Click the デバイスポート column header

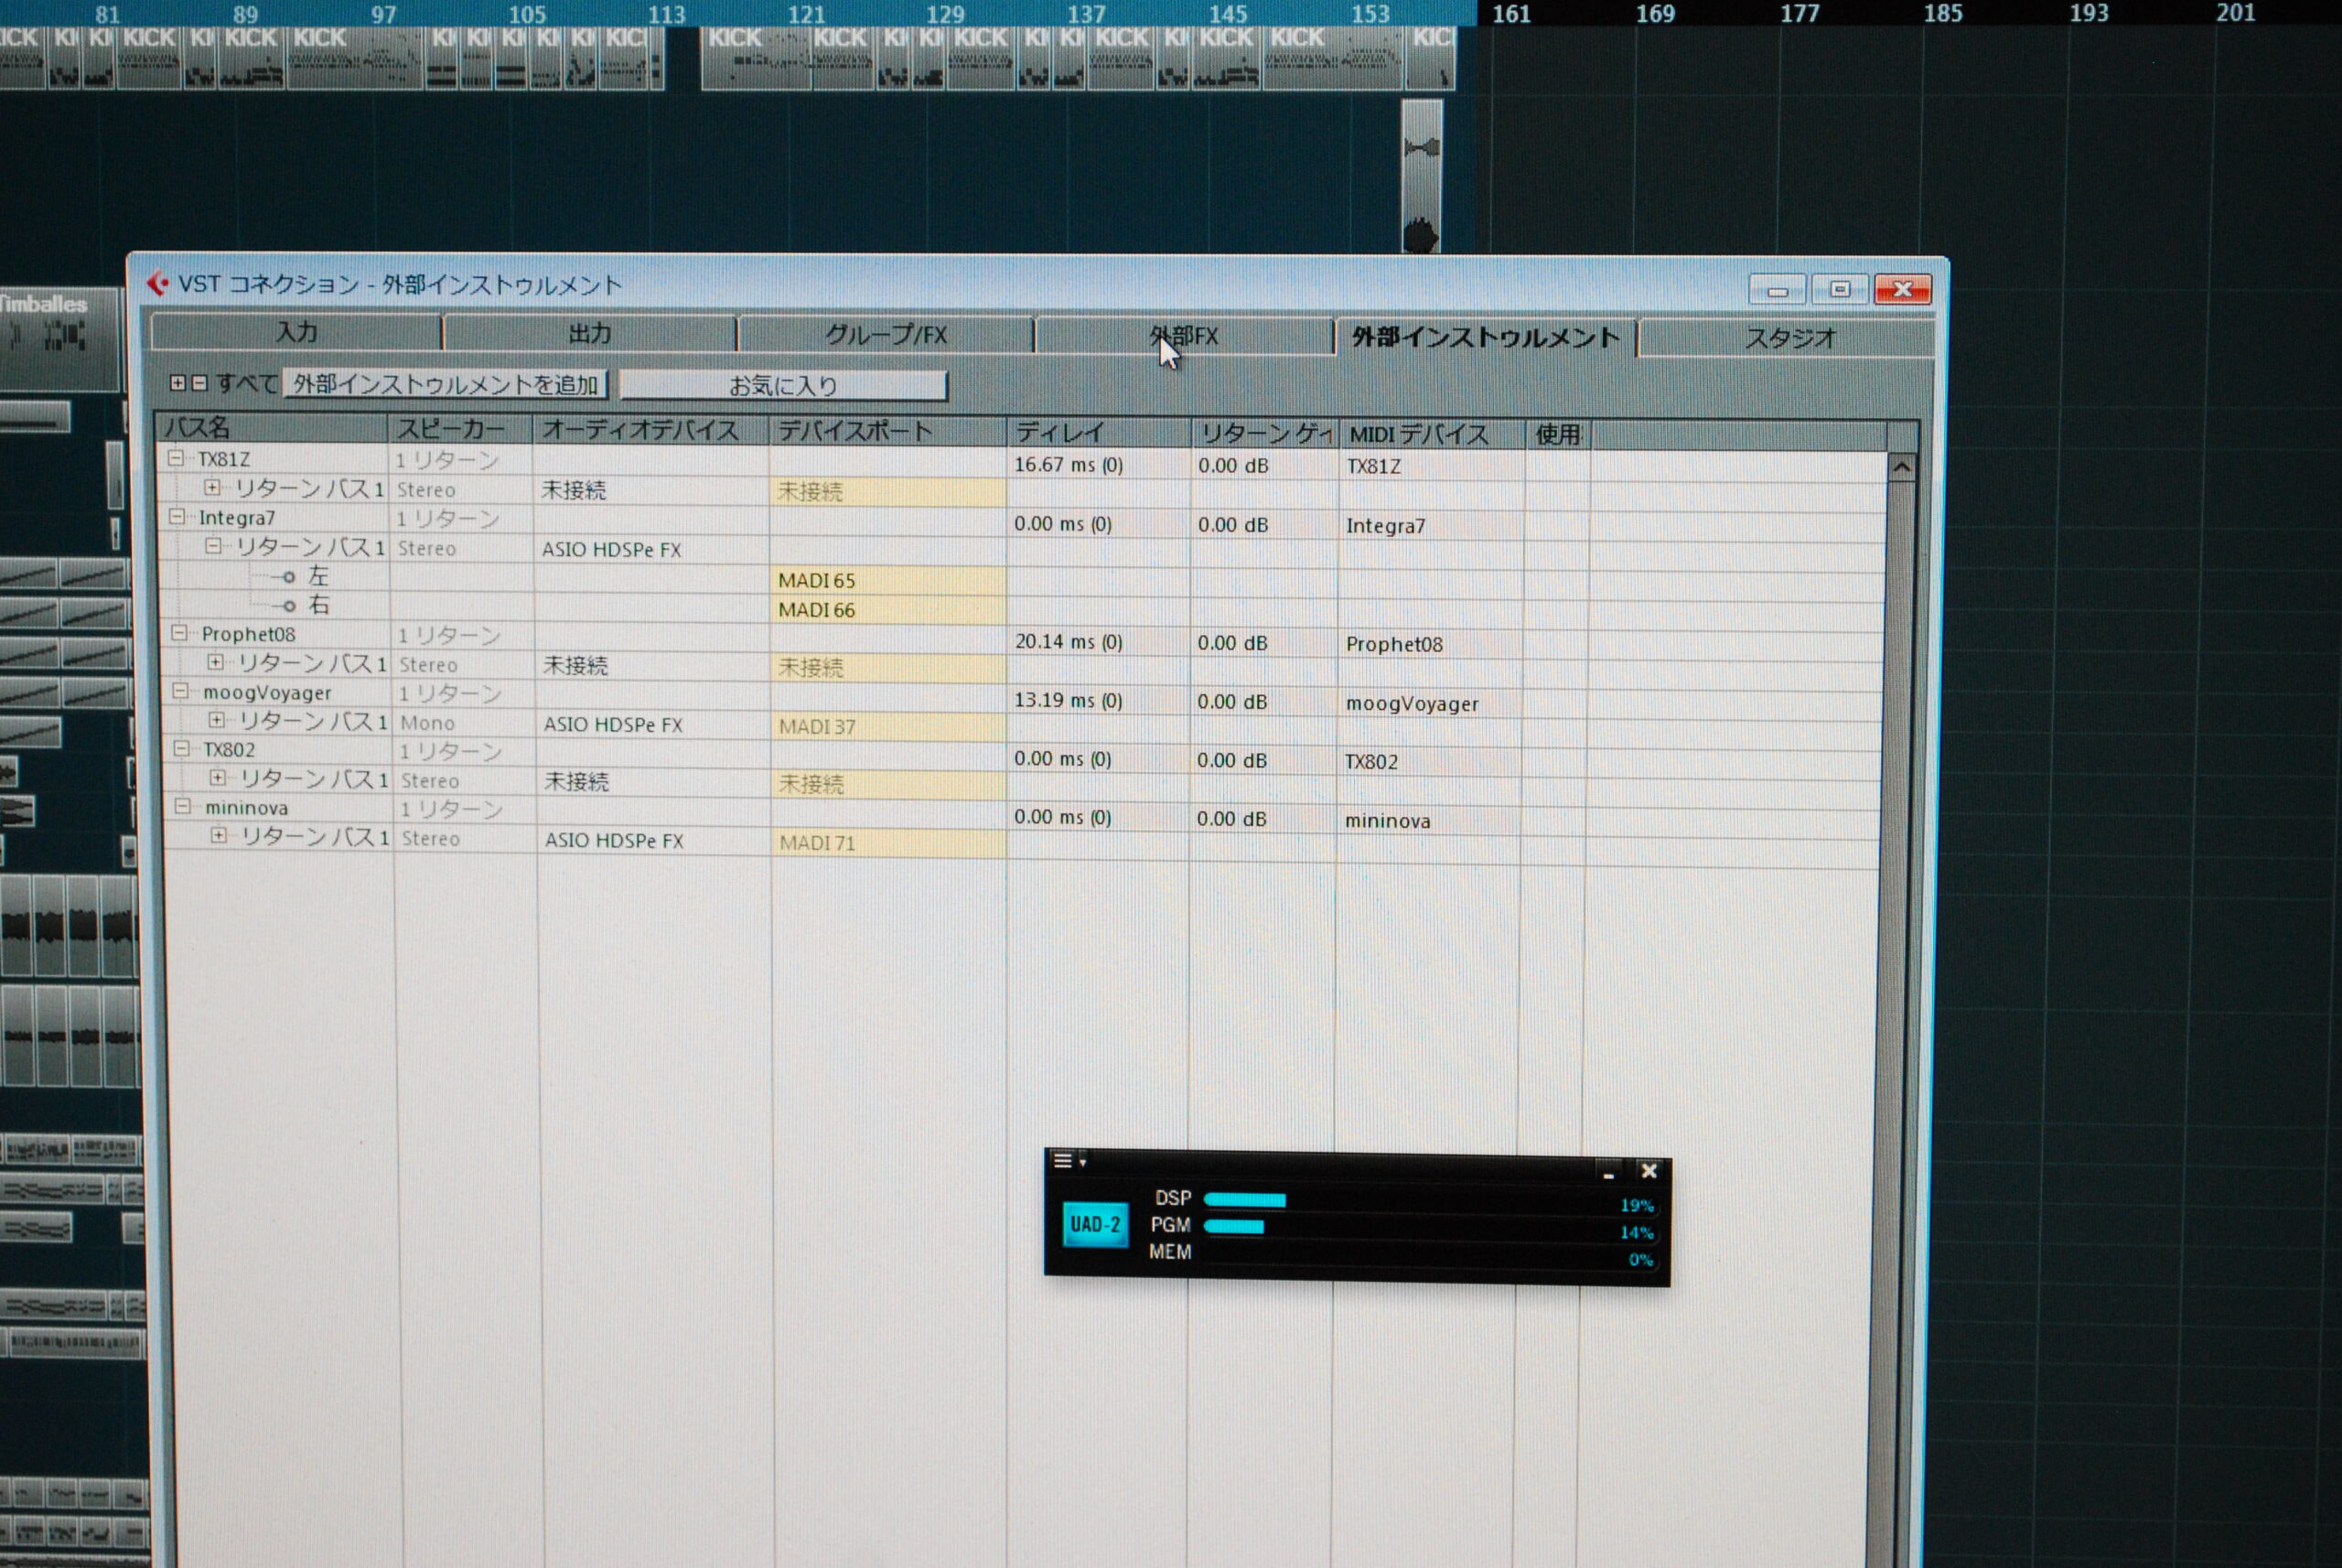coord(888,431)
